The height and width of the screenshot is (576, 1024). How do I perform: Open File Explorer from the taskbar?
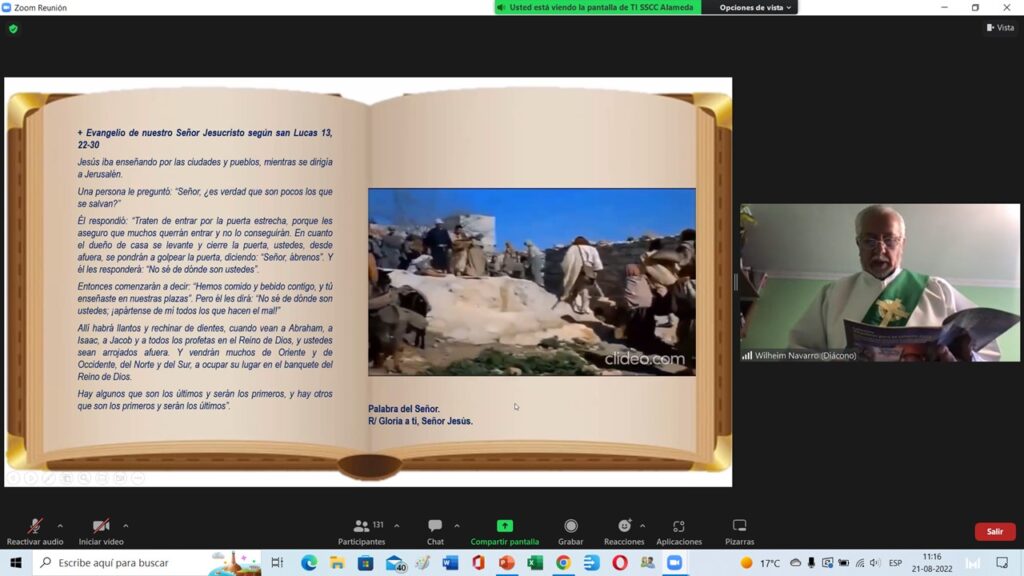[337, 562]
